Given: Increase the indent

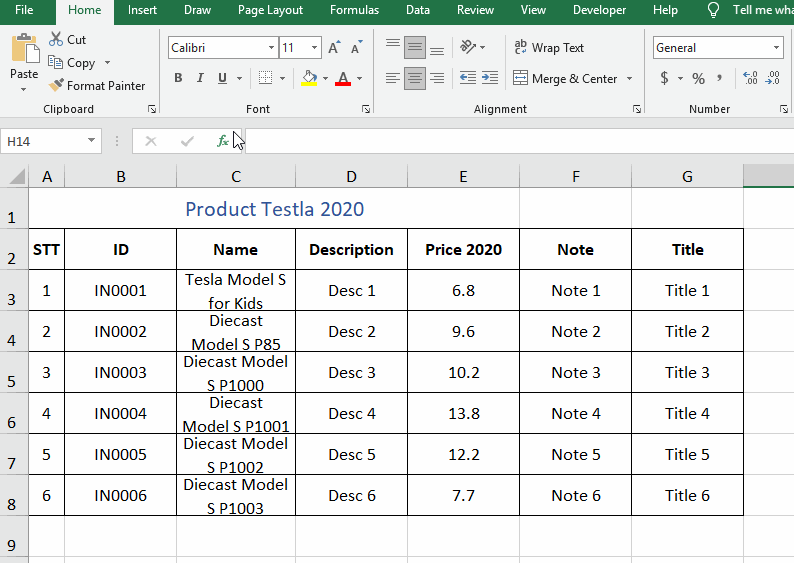Looking at the screenshot, I should (490, 78).
